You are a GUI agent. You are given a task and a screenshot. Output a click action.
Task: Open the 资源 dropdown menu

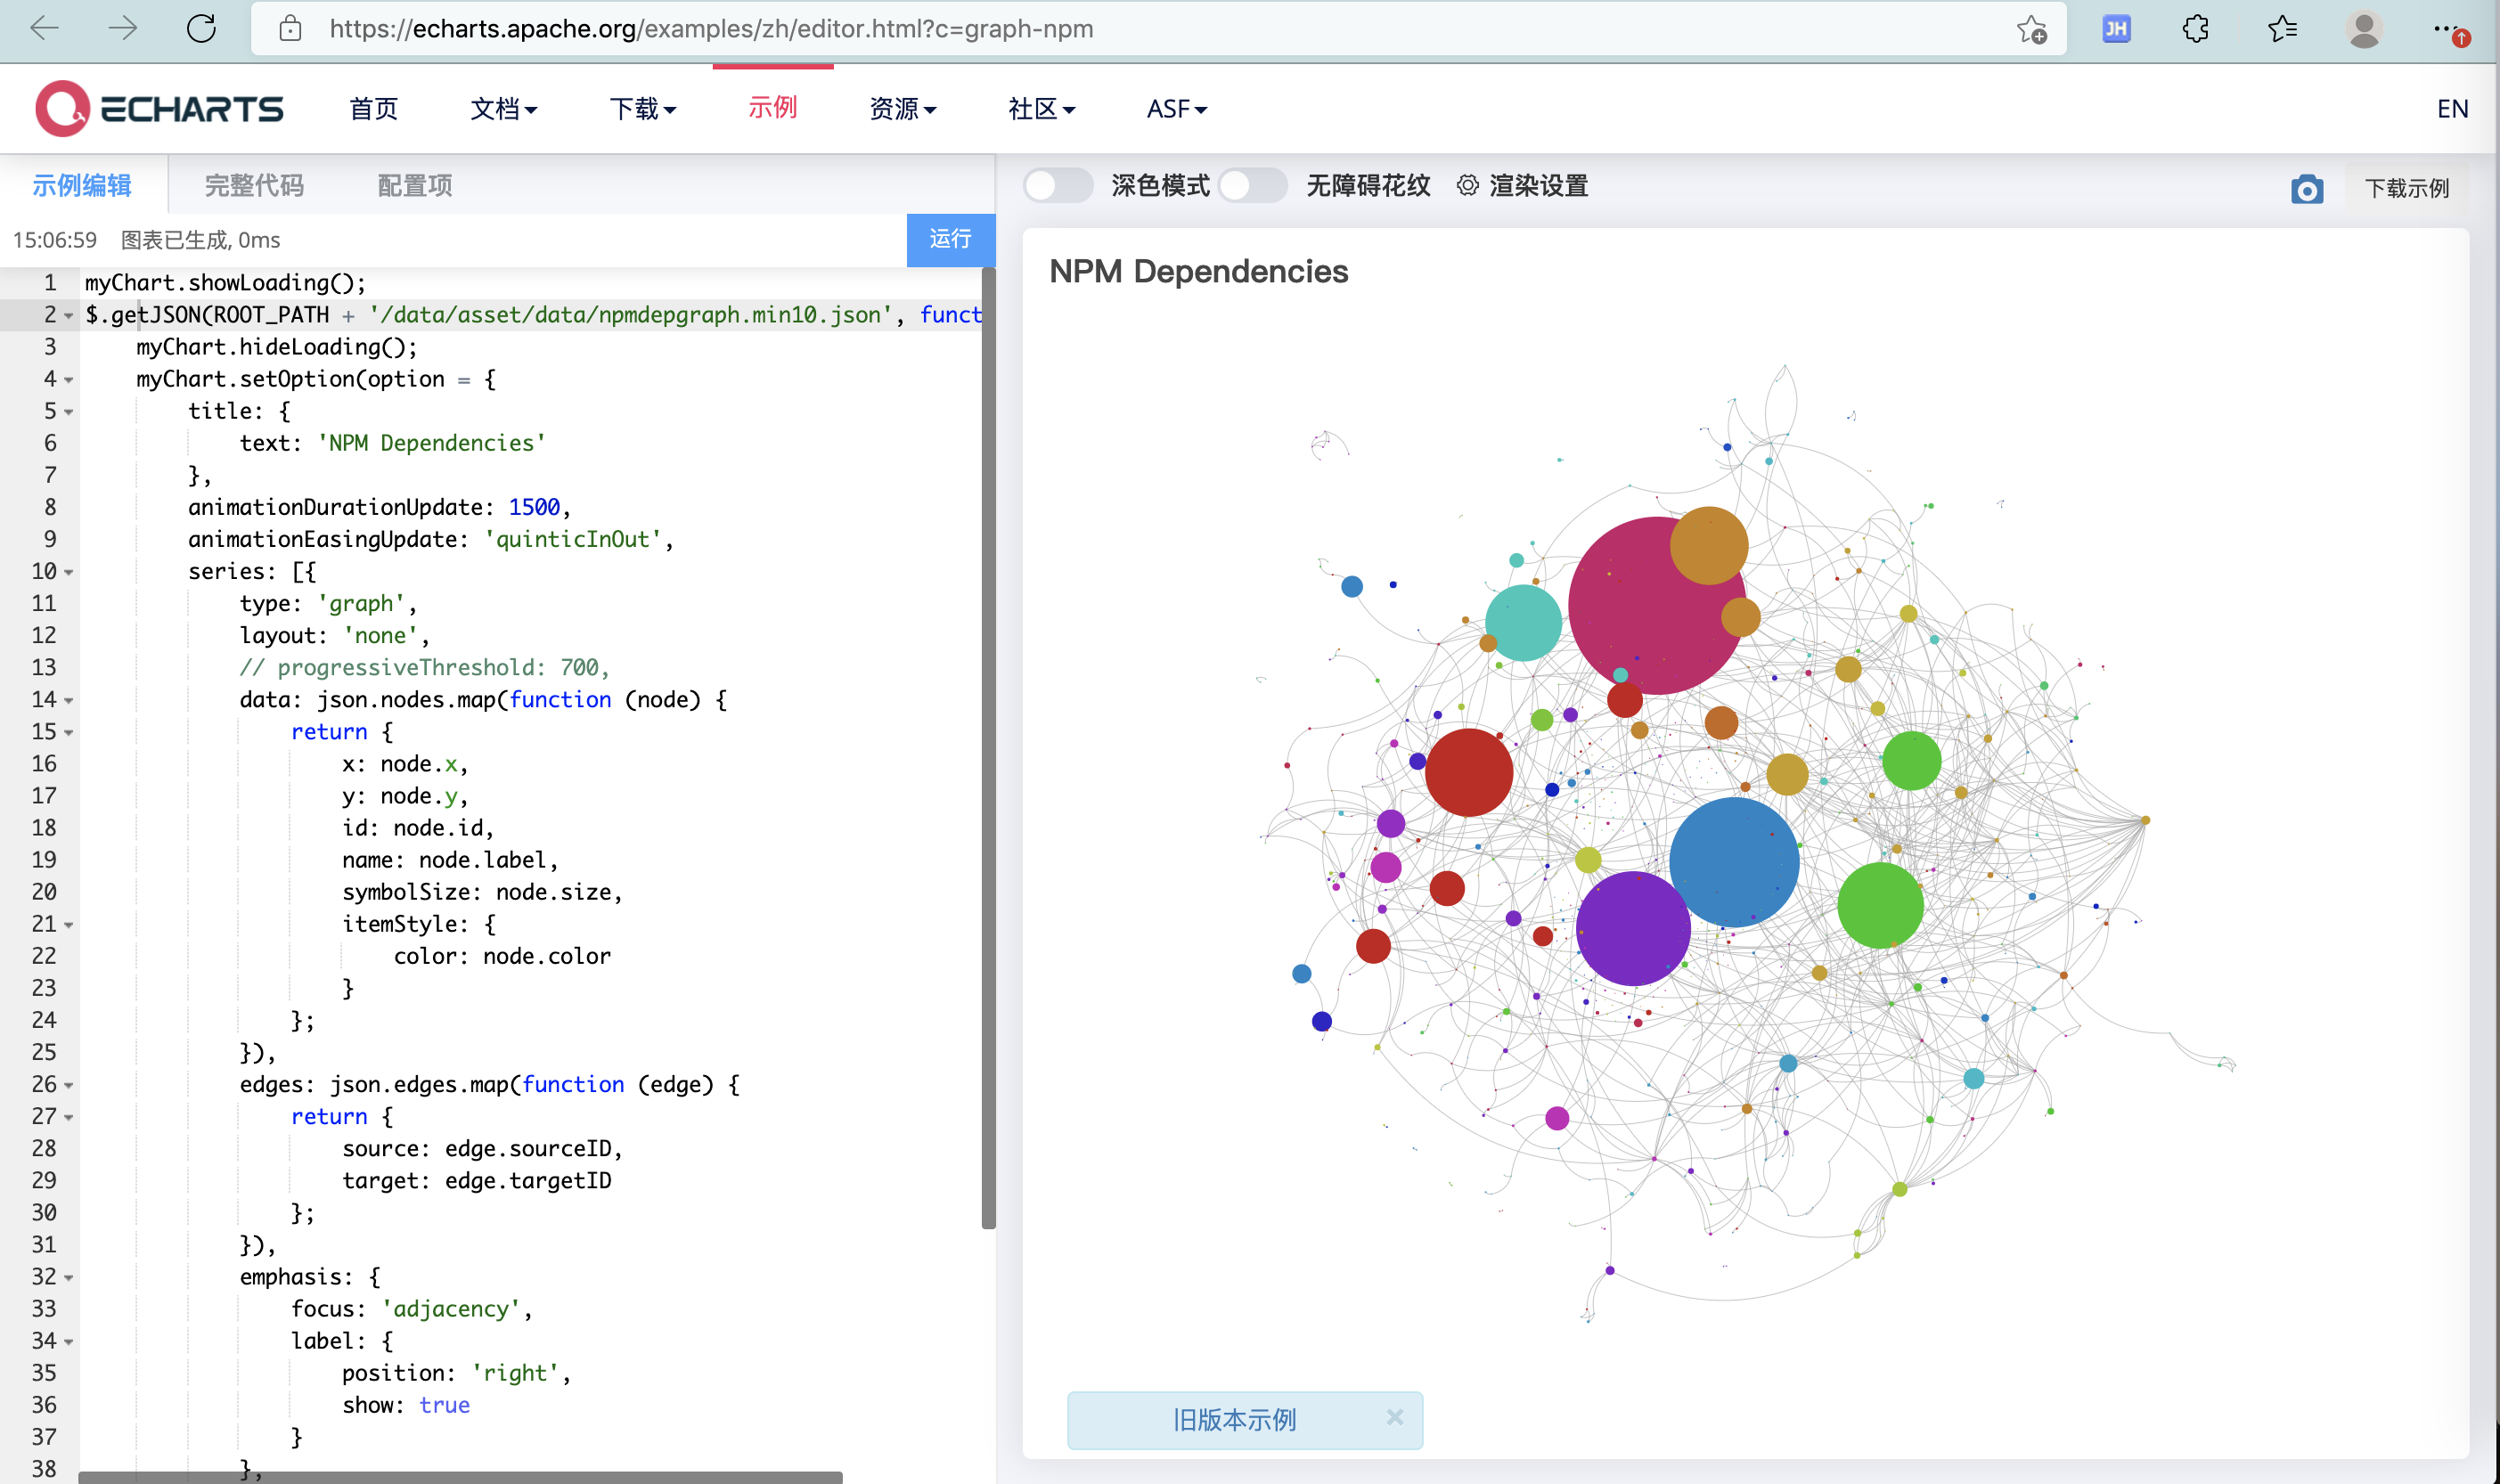(902, 108)
